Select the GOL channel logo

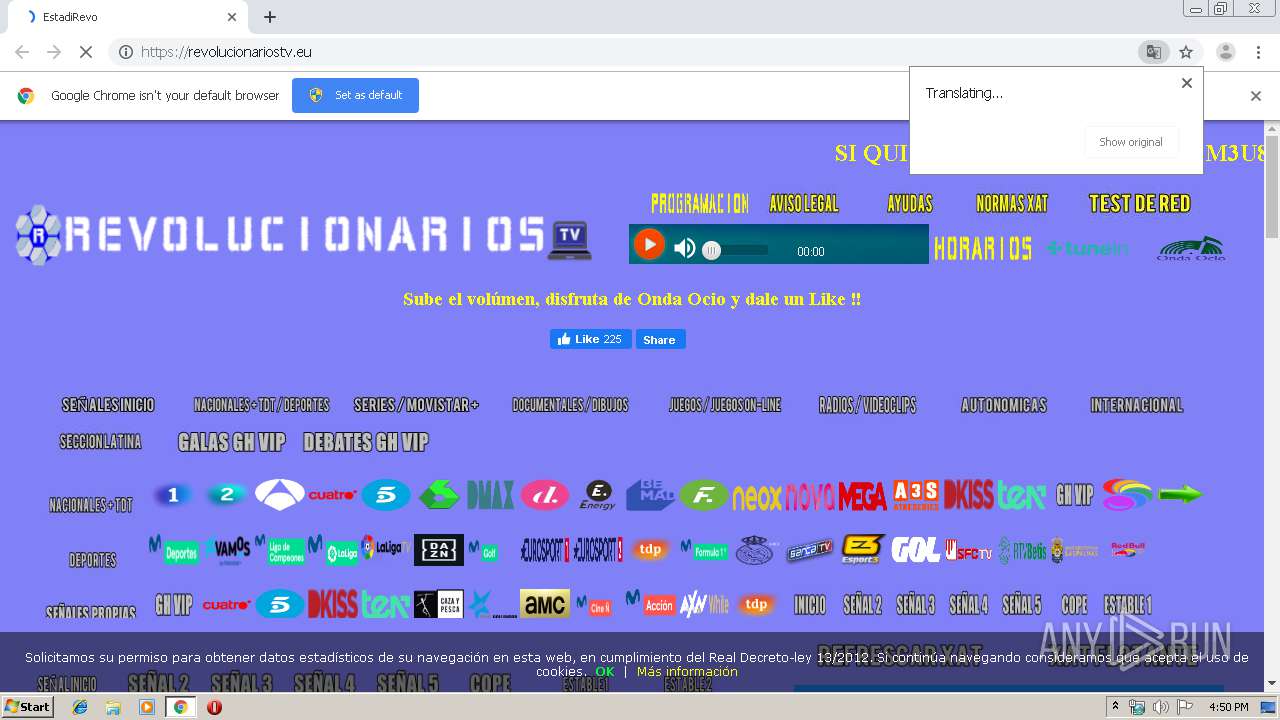click(915, 550)
